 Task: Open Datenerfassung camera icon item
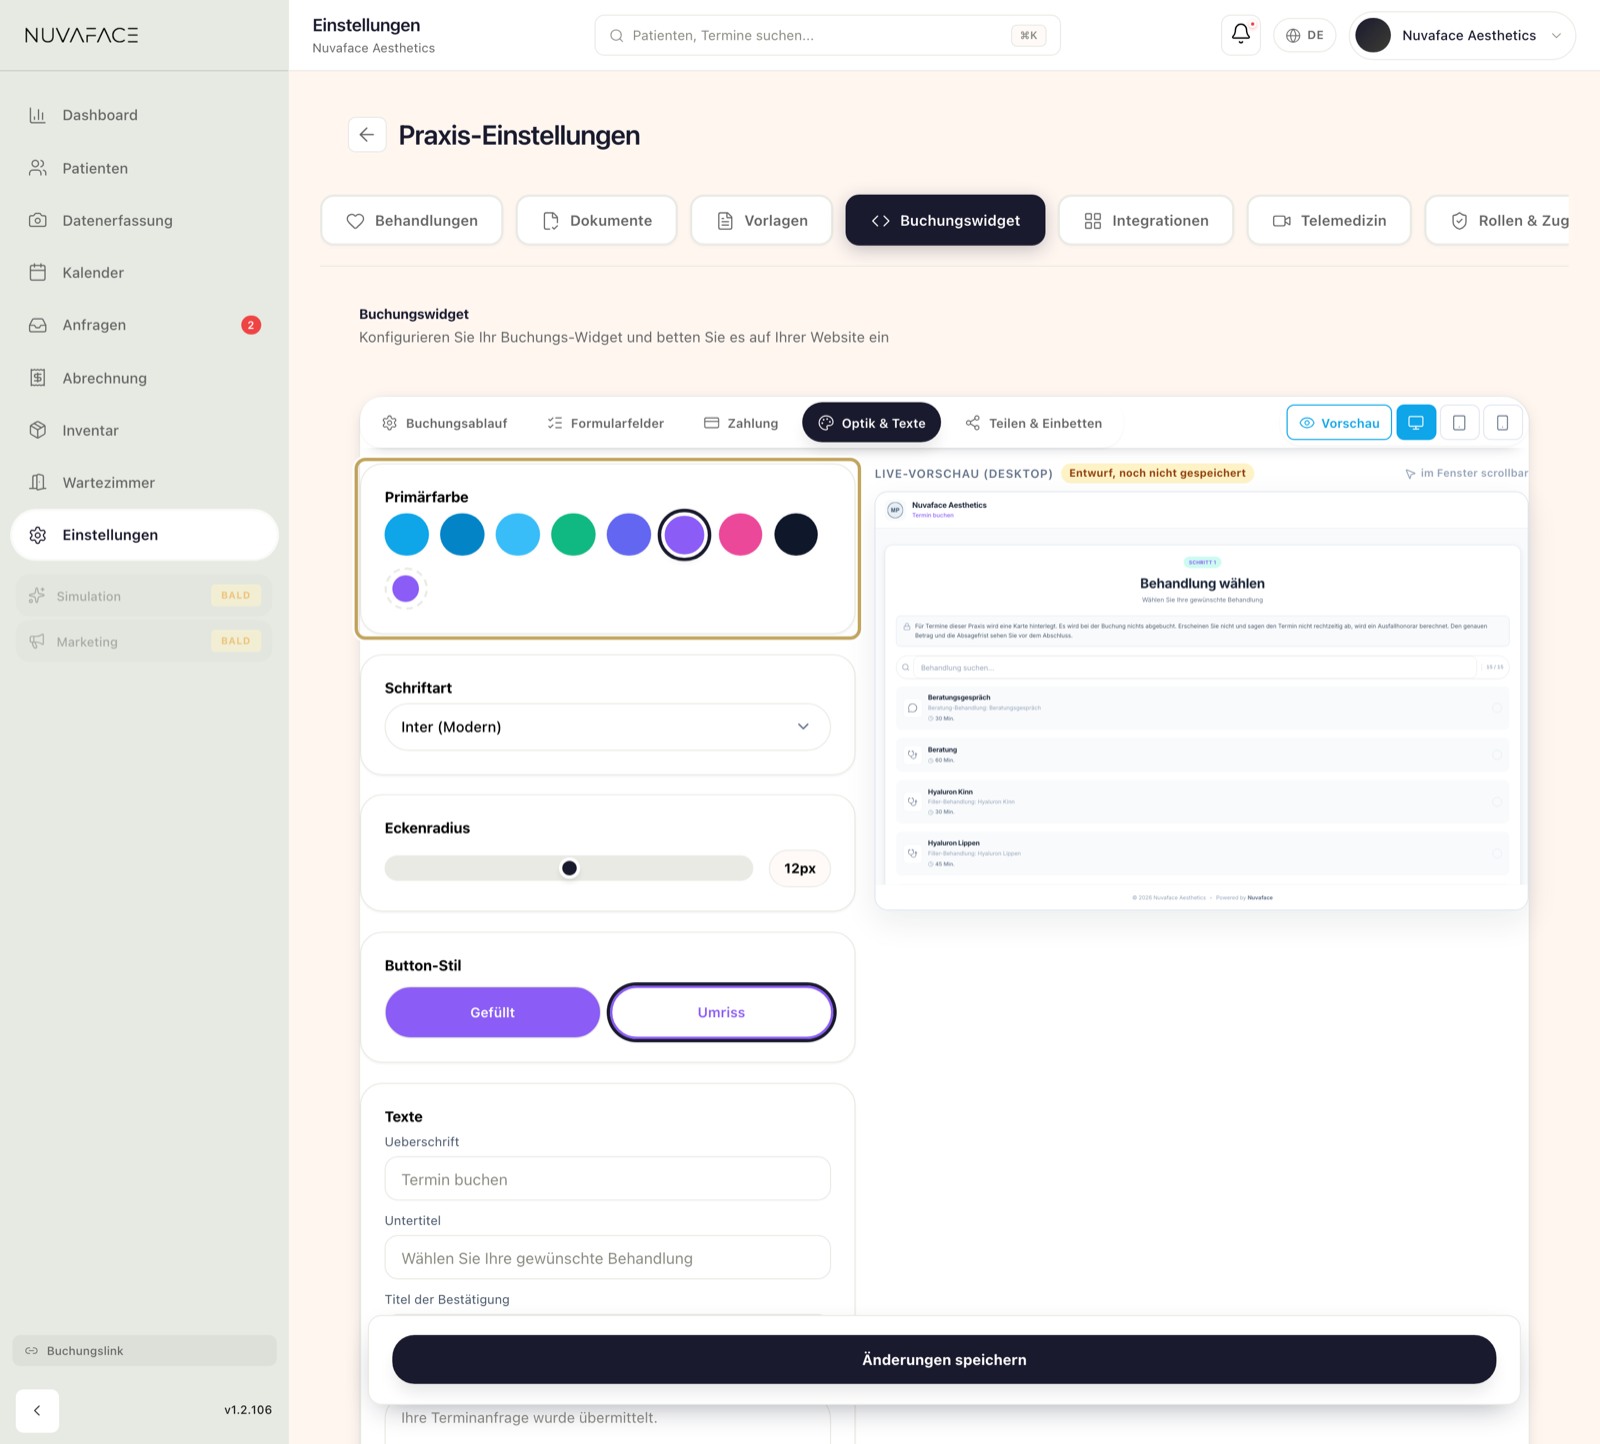click(144, 220)
